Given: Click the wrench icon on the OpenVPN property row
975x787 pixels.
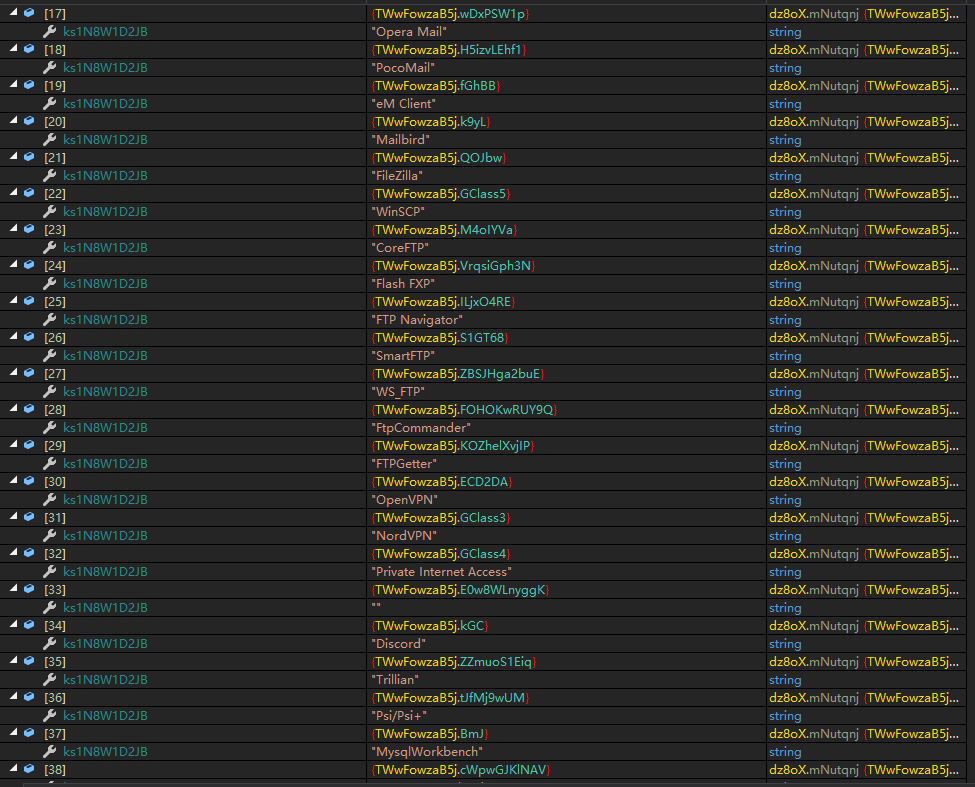Looking at the screenshot, I should click(50, 500).
